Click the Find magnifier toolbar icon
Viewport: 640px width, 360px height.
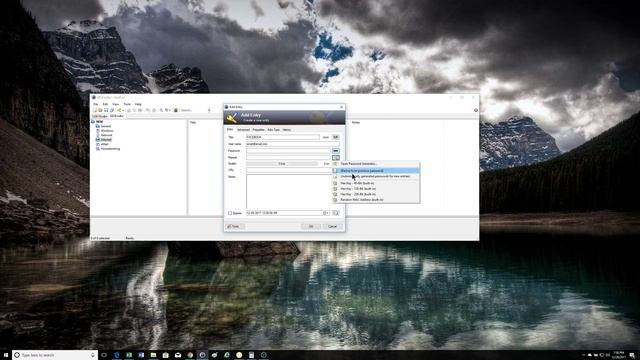point(161,110)
